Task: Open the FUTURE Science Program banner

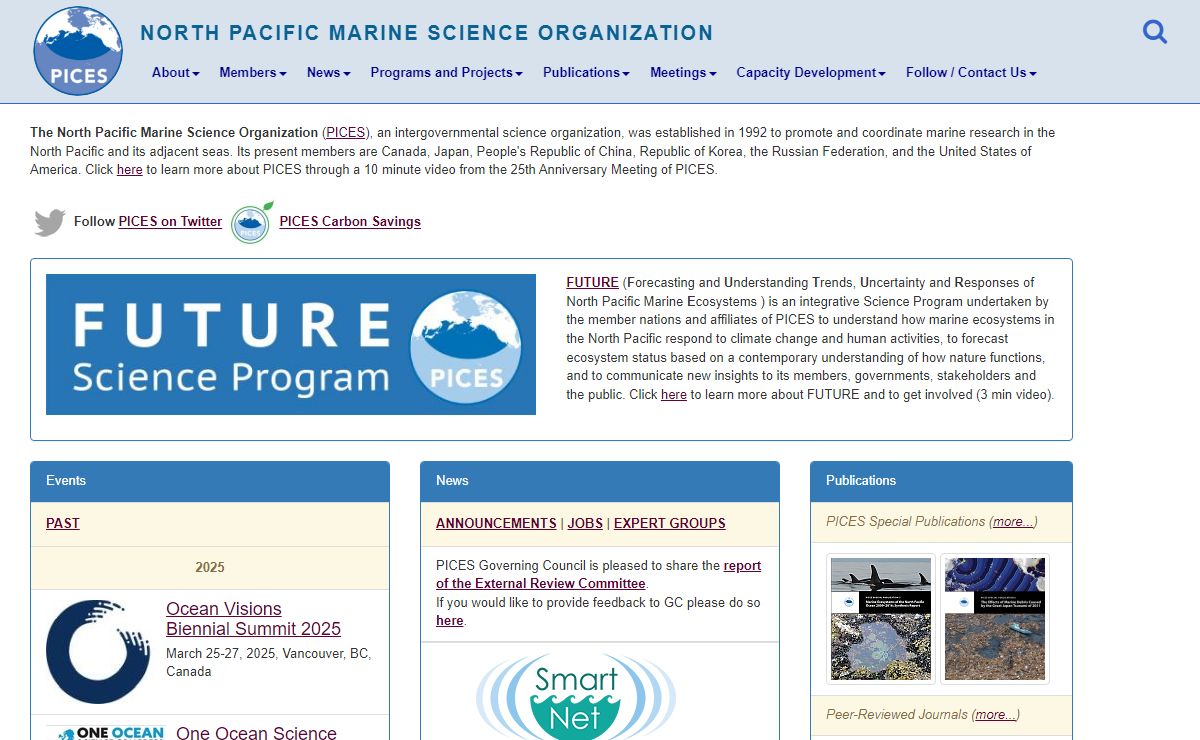Action: point(291,344)
